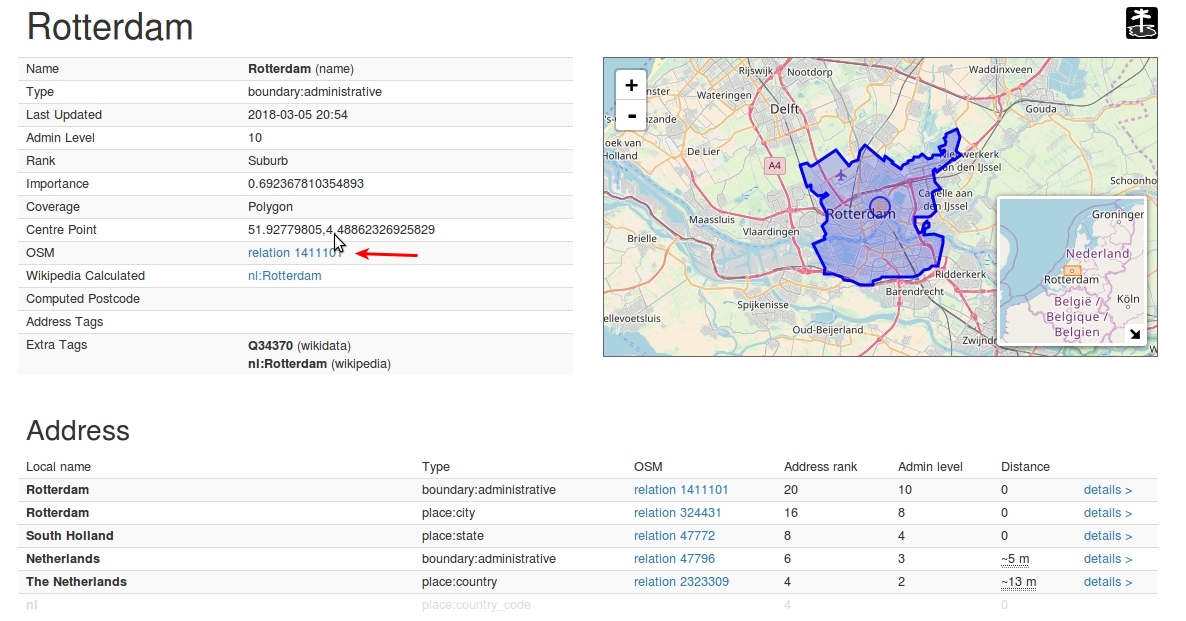Click the Admin level column header
1186x621 pixels.
point(930,466)
